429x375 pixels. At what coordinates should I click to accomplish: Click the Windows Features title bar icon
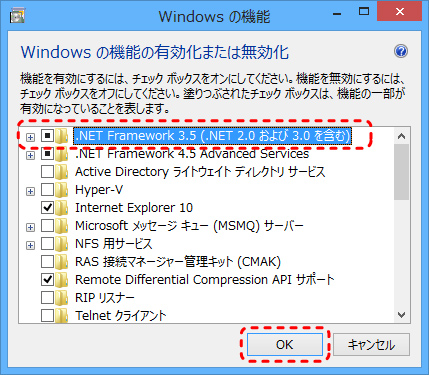coord(17,15)
